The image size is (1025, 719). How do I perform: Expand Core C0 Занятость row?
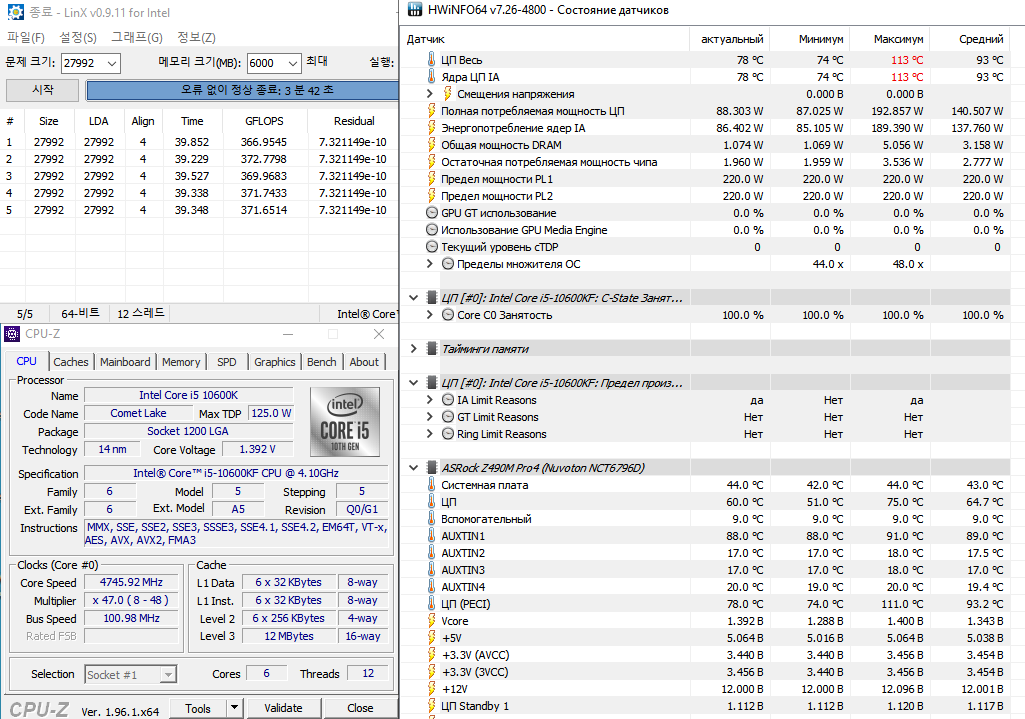click(429, 314)
